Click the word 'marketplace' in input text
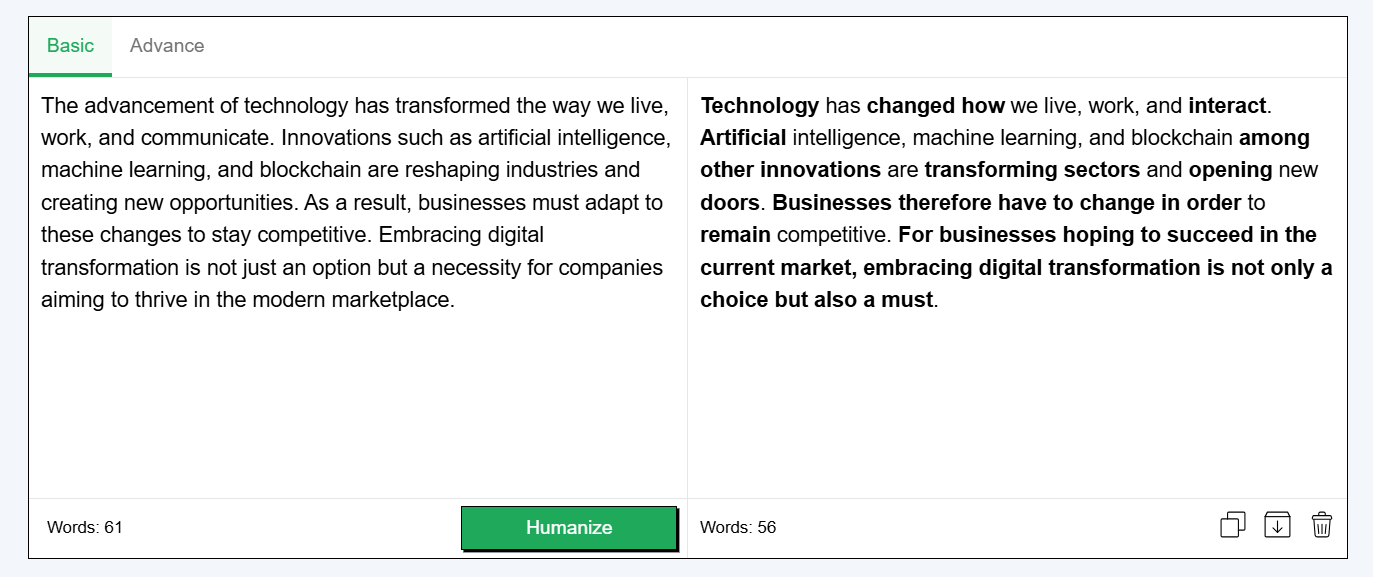The height and width of the screenshot is (577, 1373). coord(396,300)
